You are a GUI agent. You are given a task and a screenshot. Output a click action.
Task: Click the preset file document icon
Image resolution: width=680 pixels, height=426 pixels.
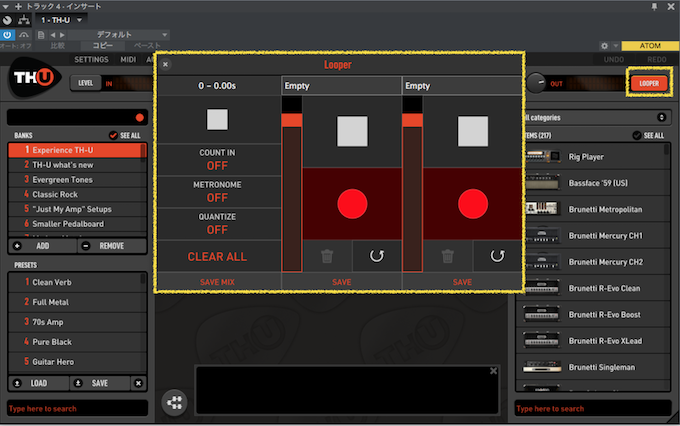[x=41, y=35]
